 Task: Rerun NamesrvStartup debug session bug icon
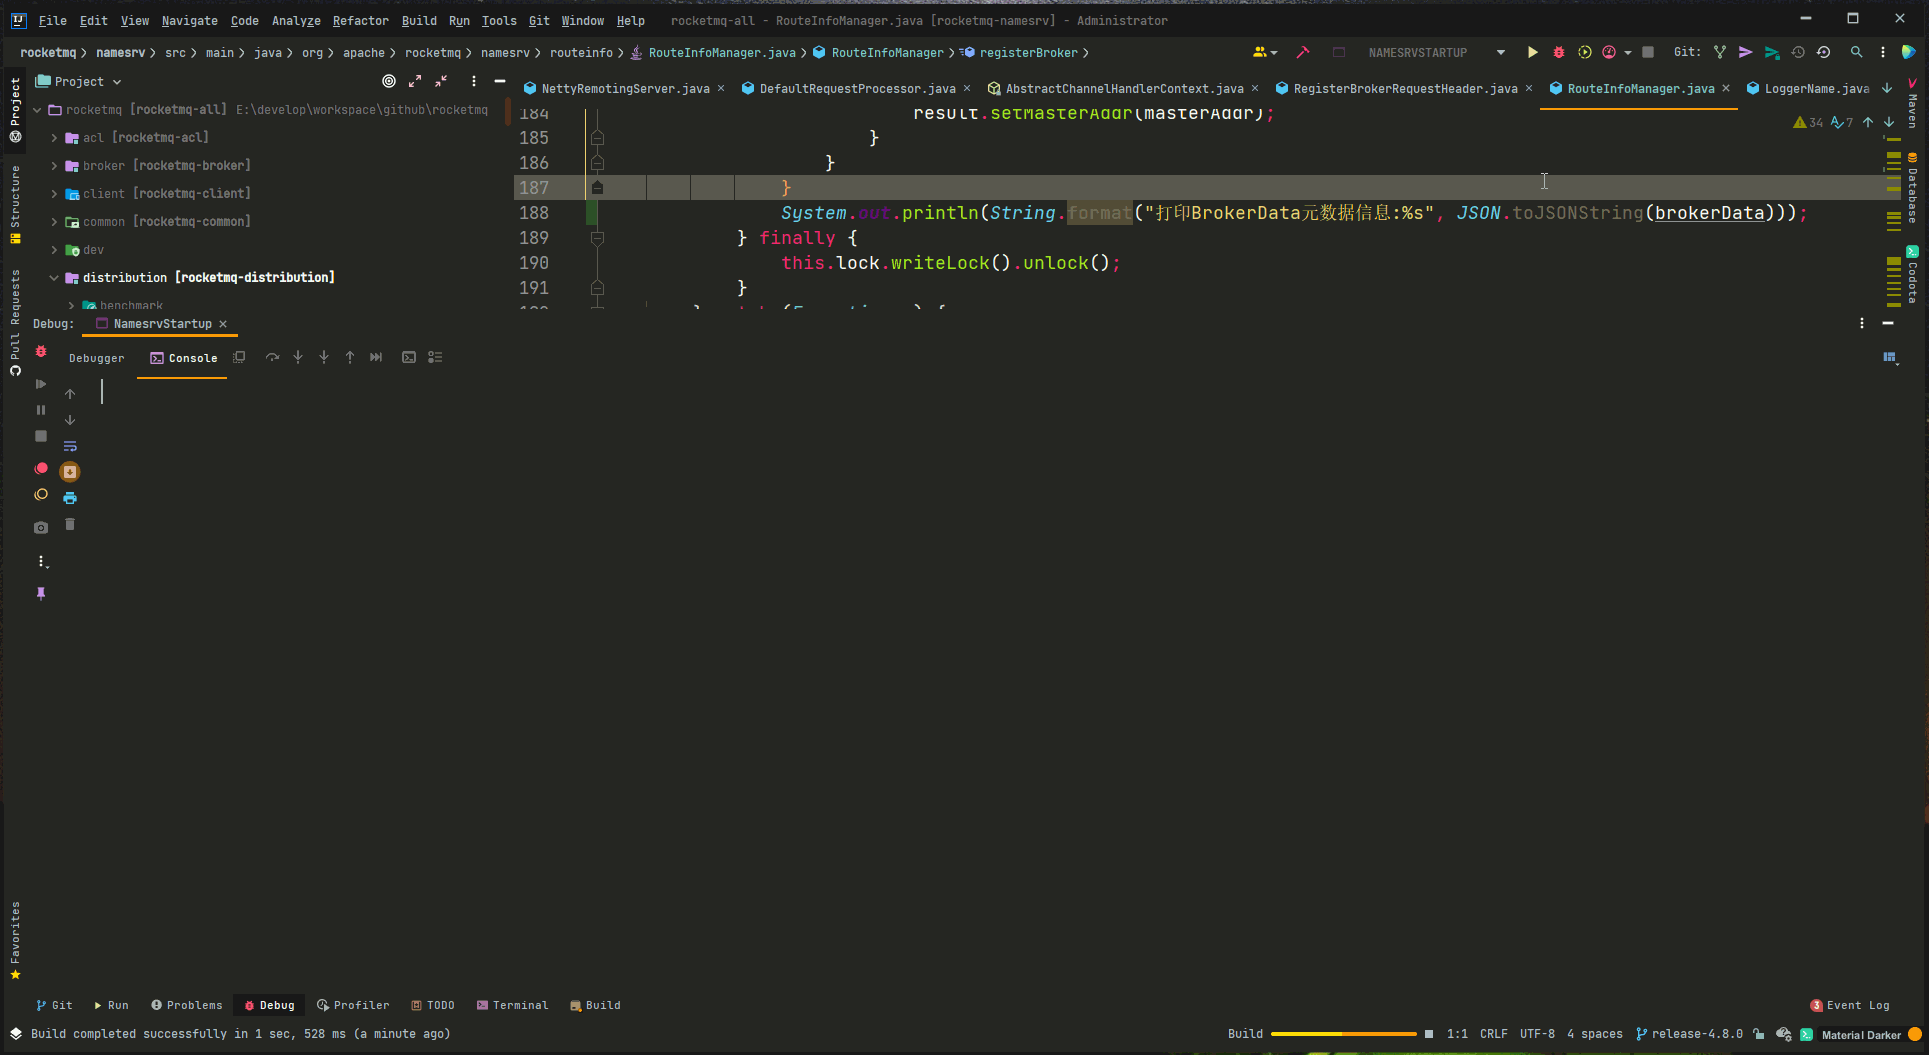41,351
